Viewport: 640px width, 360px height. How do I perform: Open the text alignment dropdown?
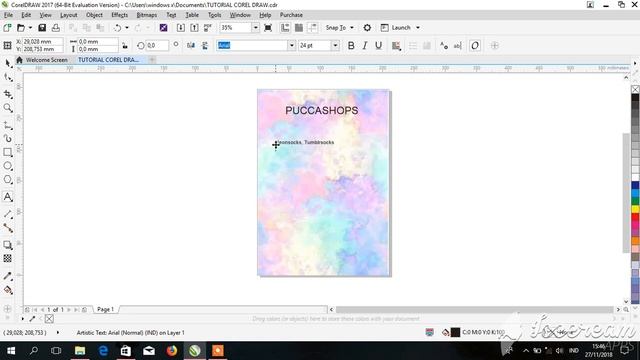click(x=396, y=45)
